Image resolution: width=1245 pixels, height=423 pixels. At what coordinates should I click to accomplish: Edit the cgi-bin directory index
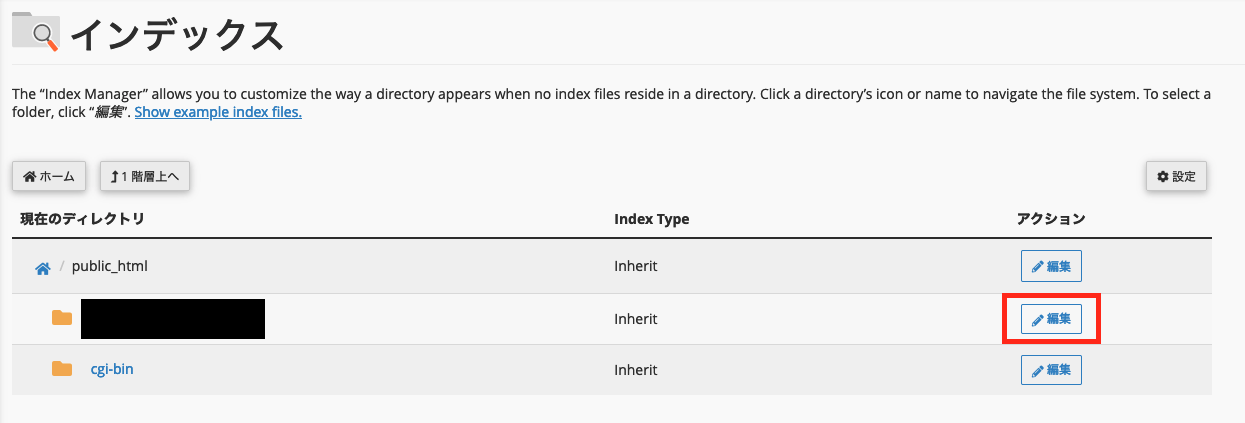click(1051, 370)
